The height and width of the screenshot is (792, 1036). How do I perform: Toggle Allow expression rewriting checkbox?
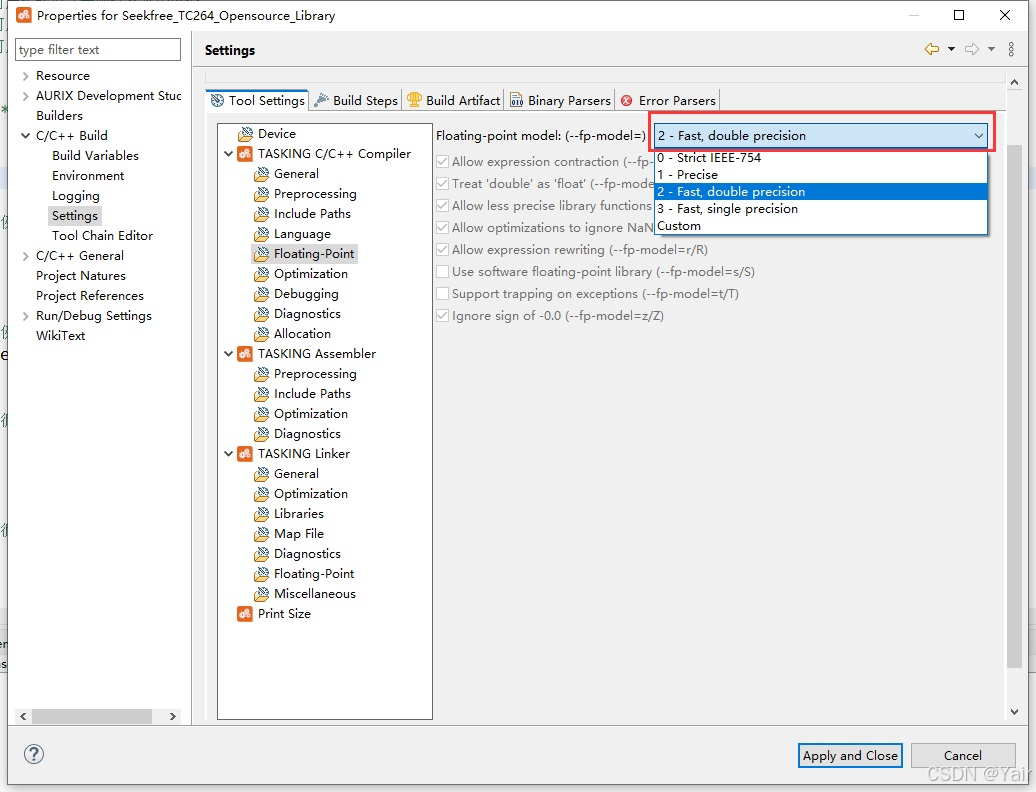coord(443,250)
